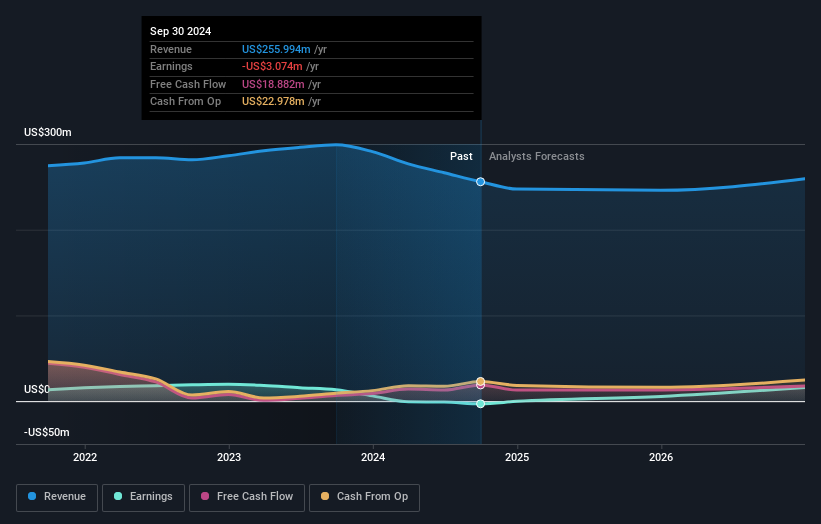This screenshot has width=821, height=524.
Task: Toggle the Revenue legend series
Action: [x=57, y=497]
